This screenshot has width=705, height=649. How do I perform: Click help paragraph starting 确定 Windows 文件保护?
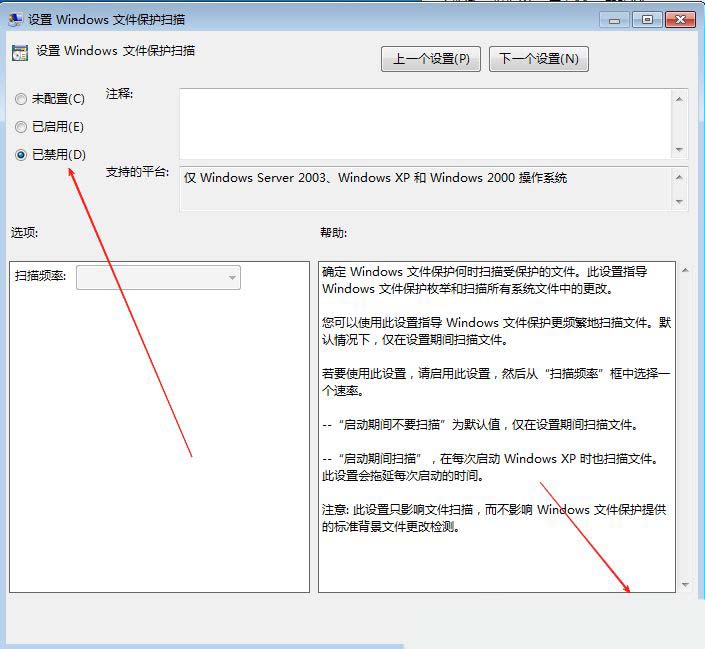pyautogui.click(x=484, y=280)
